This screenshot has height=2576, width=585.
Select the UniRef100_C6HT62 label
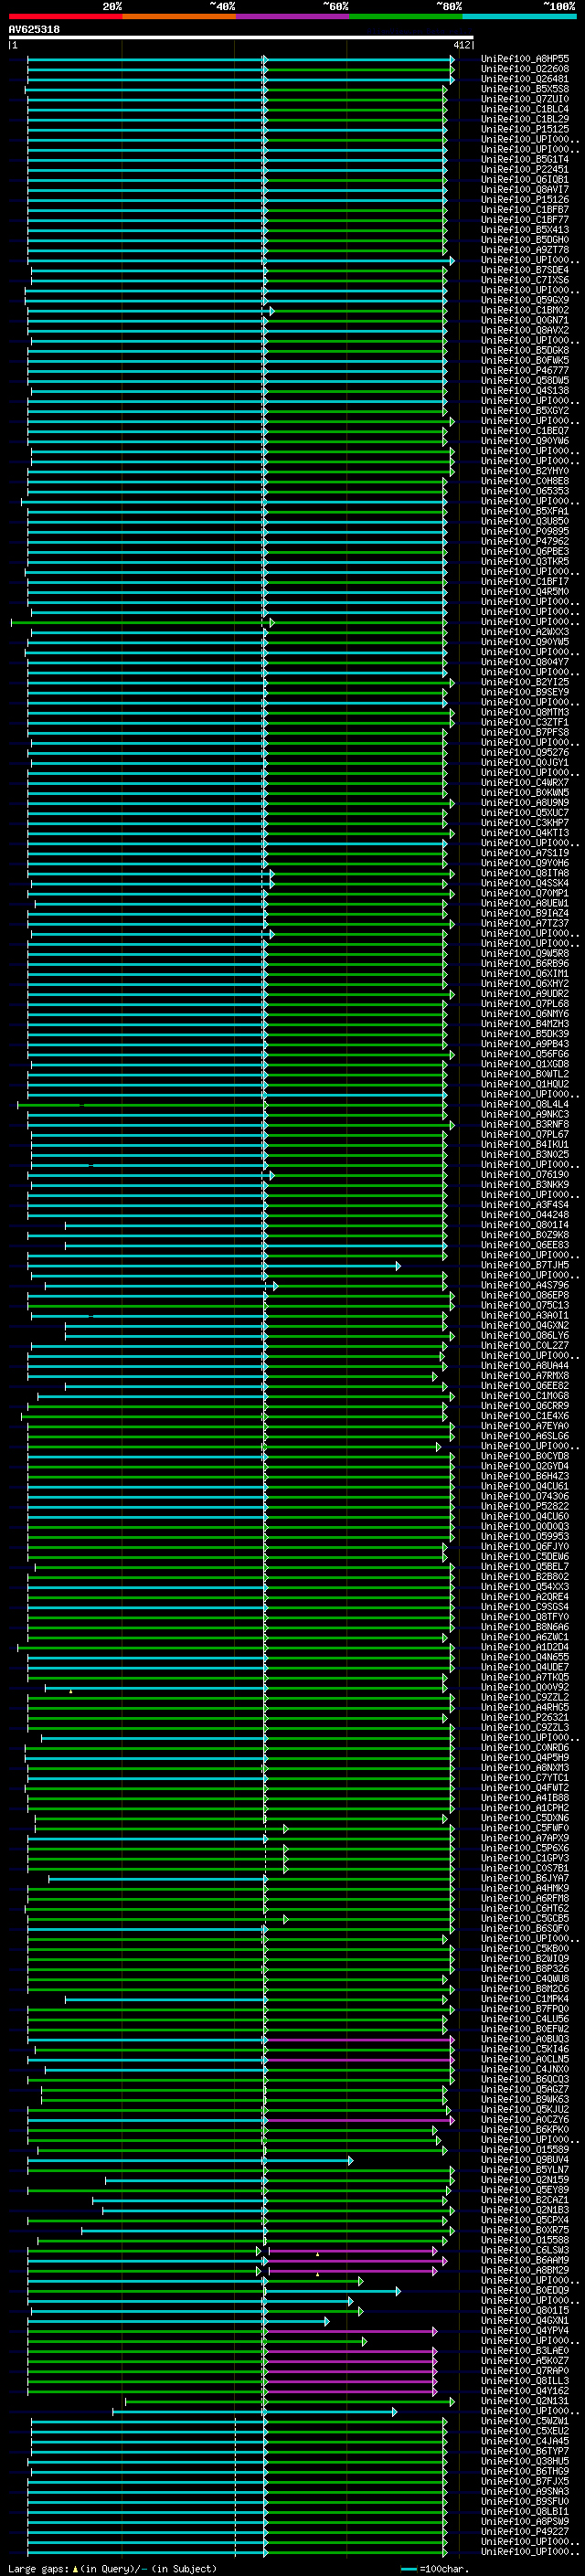pyautogui.click(x=525, y=1908)
